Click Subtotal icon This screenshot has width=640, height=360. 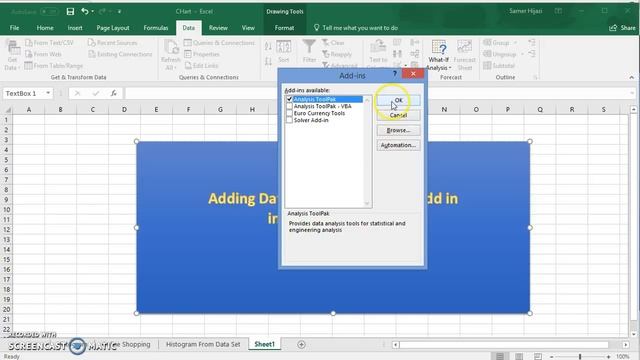[487, 65]
